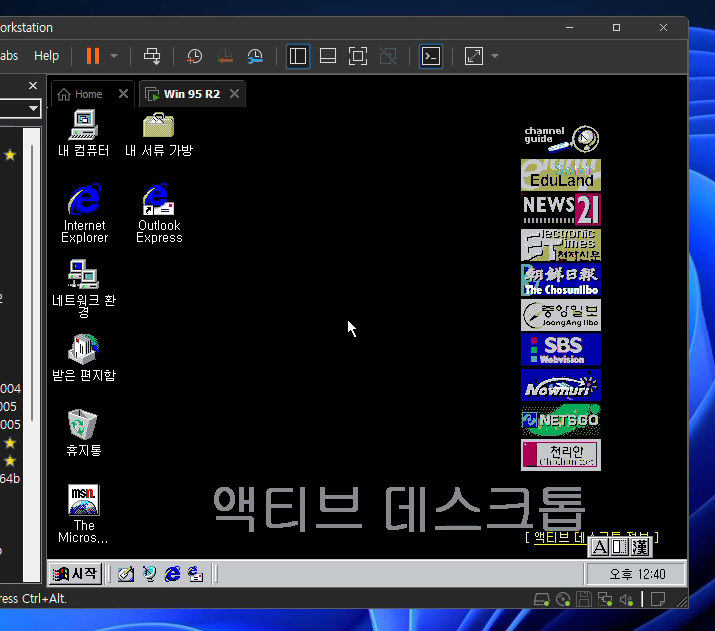715x631 pixels.
Task: Open the snapshot manager wrench-clock icon
Action: click(x=255, y=56)
